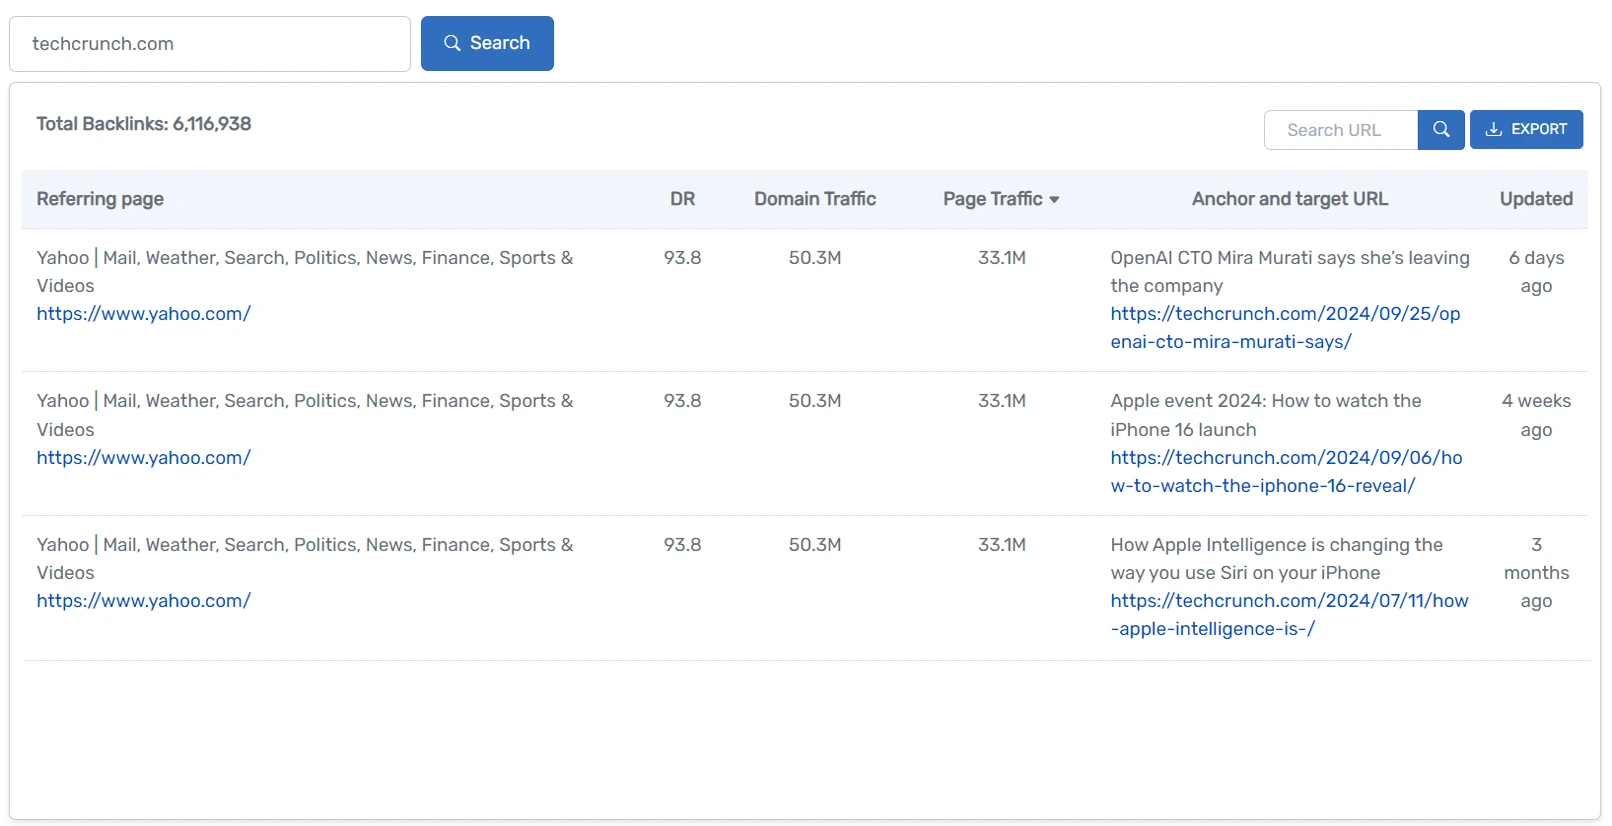Open the techcrunch how-apple-intelligence-is URL
This screenshot has width=1612, height=826.
(x=1289, y=615)
